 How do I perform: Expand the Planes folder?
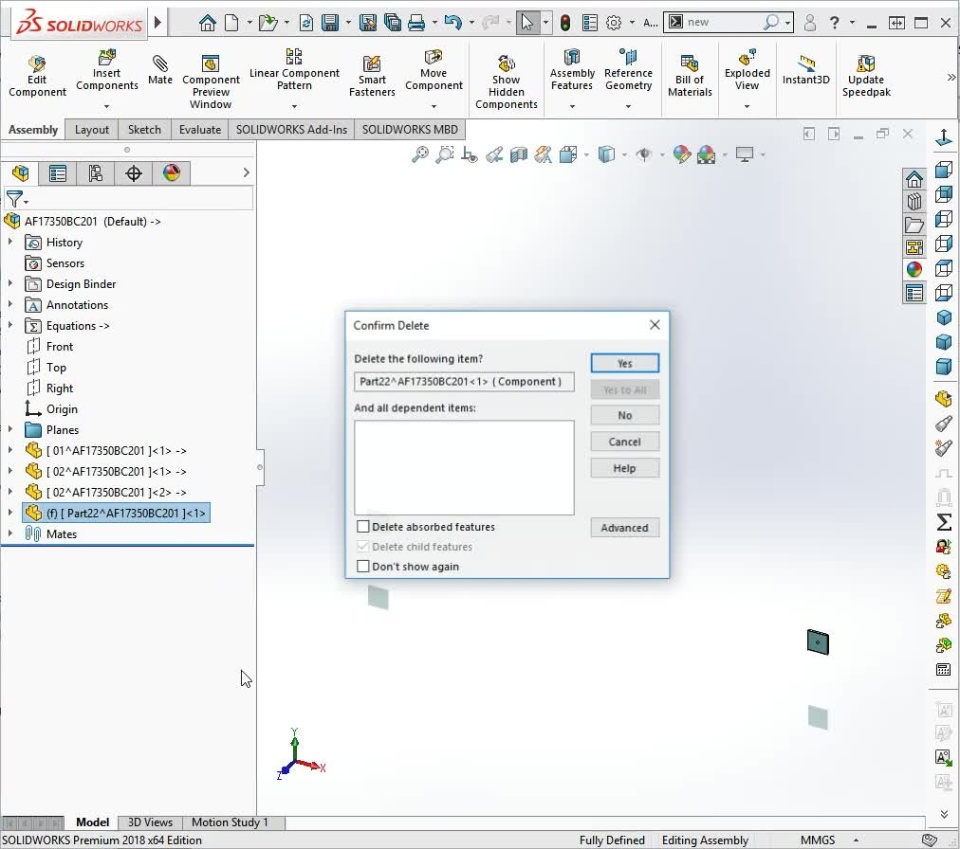(10, 430)
